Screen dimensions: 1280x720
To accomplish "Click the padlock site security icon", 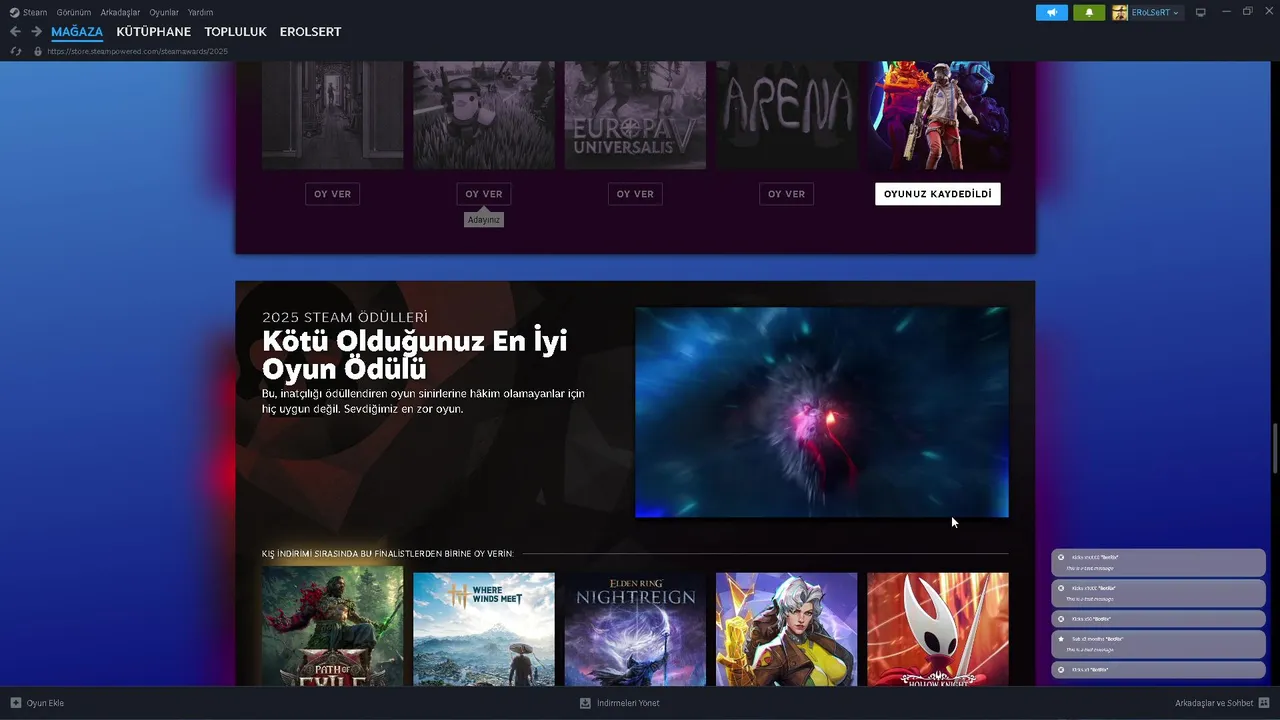I will [38, 51].
